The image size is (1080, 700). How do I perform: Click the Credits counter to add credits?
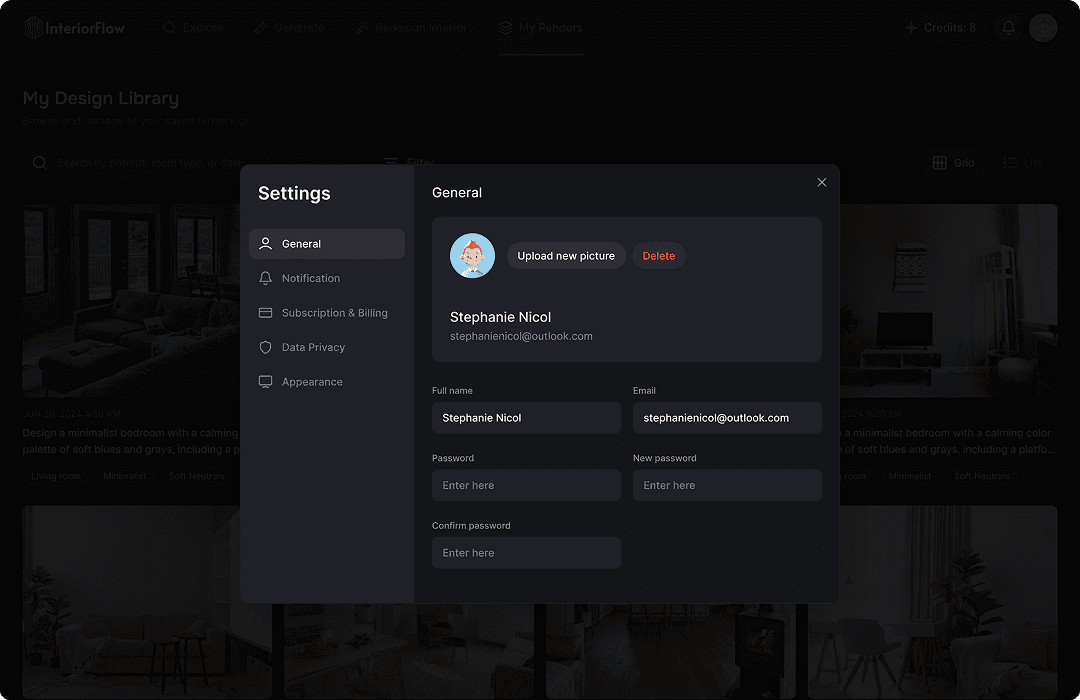(941, 28)
